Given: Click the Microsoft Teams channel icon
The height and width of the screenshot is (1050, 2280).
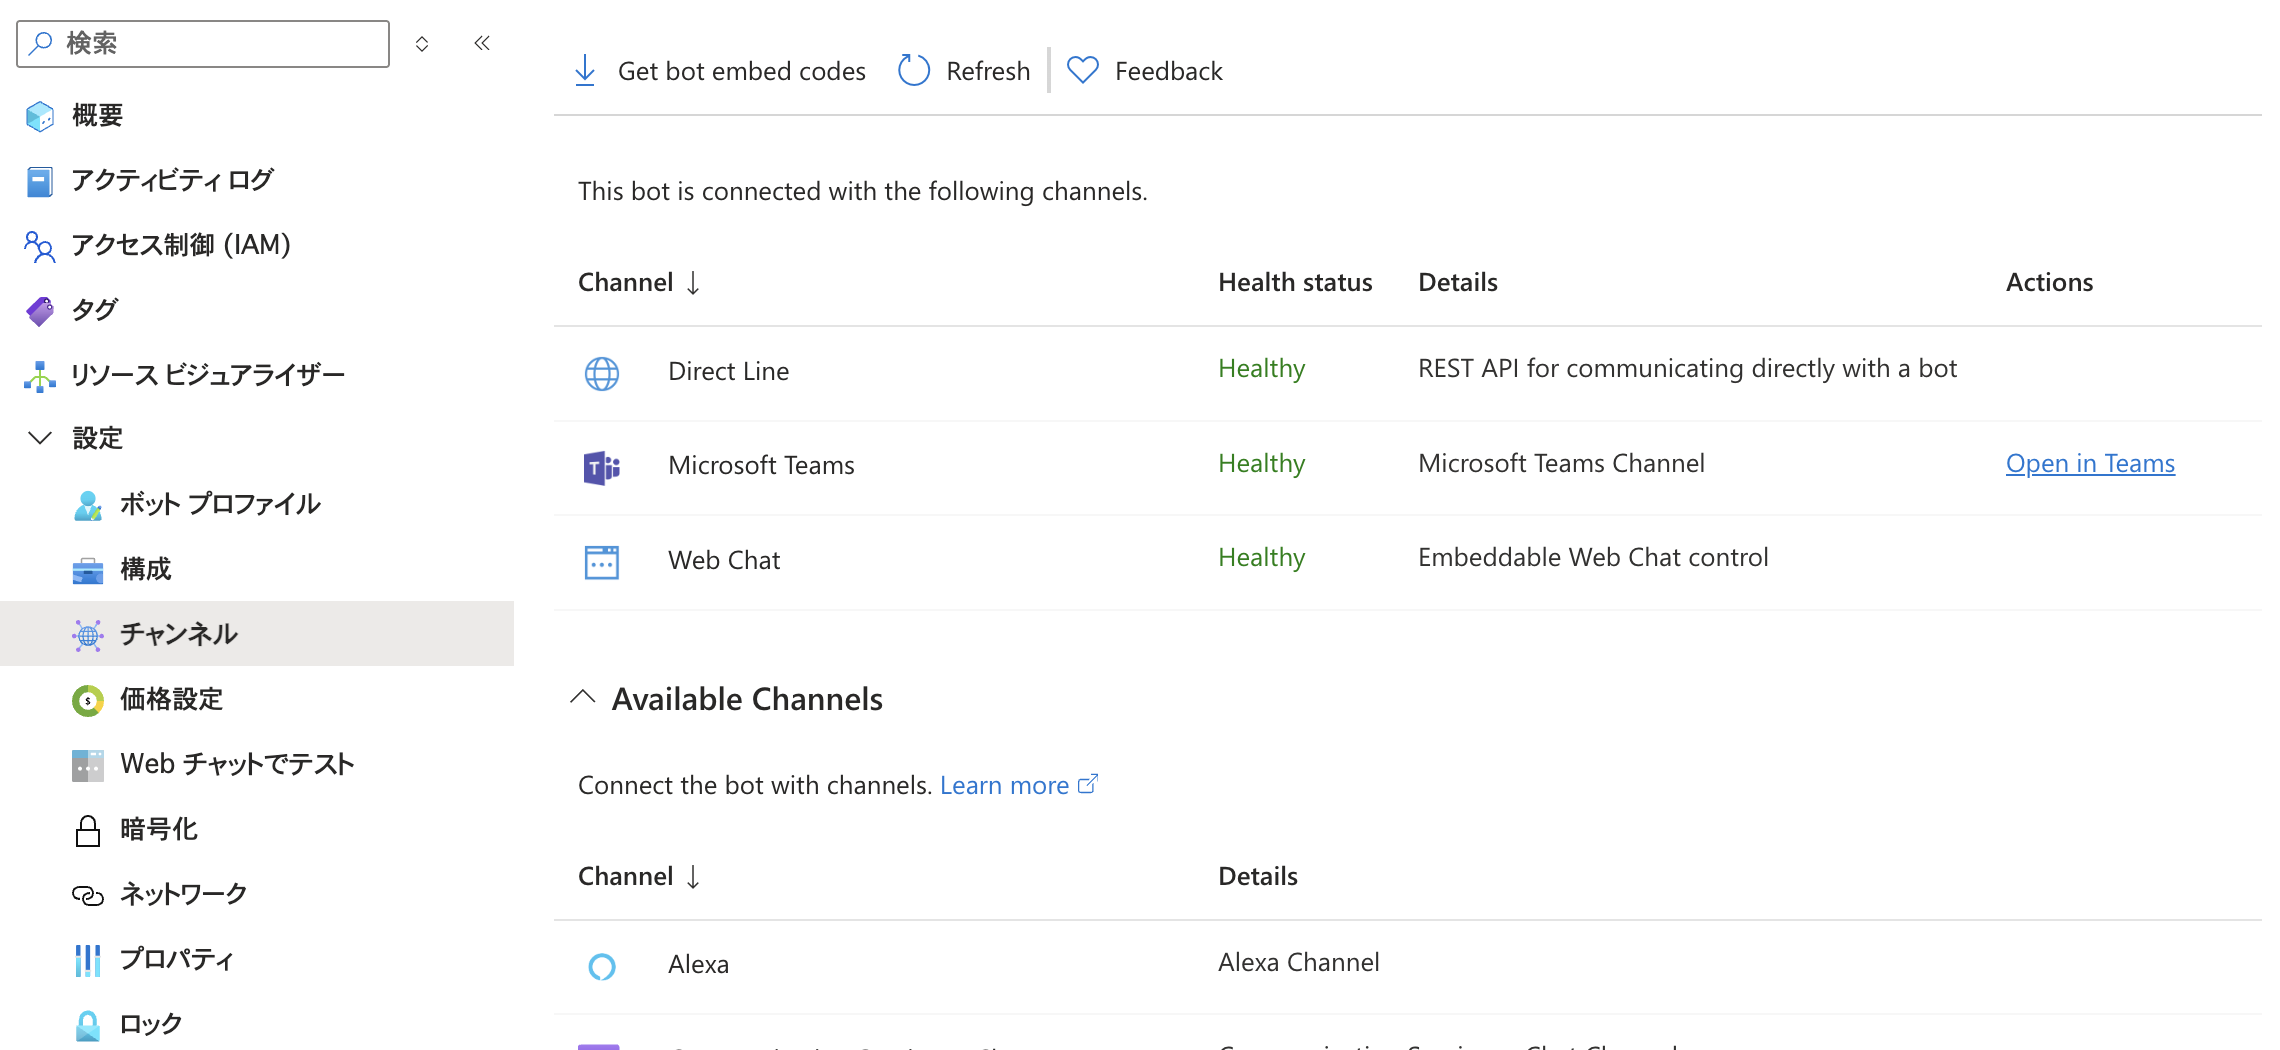Looking at the screenshot, I should 601,467.
